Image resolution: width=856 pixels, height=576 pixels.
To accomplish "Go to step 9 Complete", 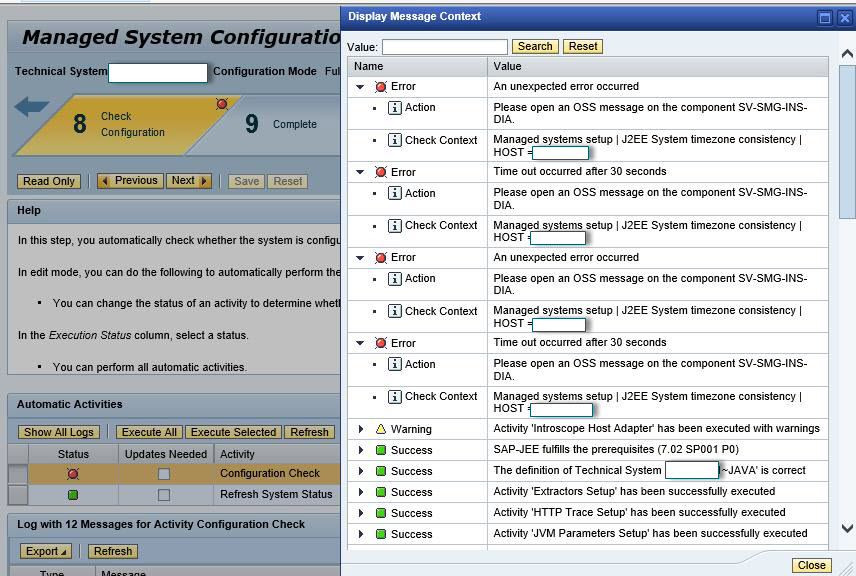I will (x=281, y=124).
